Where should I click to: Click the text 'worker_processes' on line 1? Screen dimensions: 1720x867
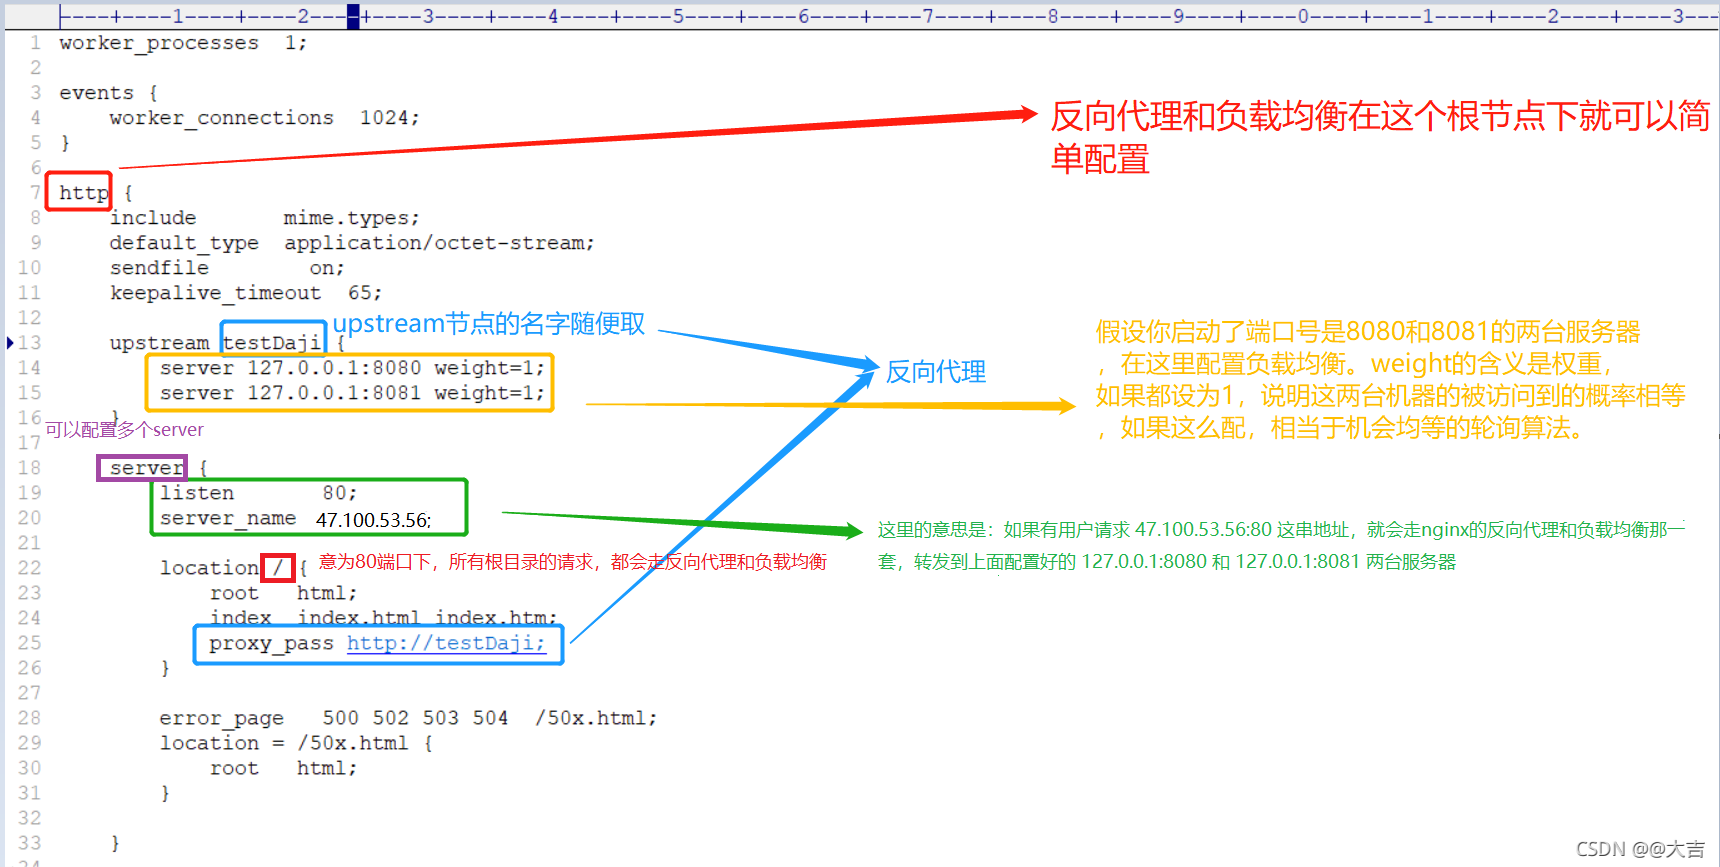pyautogui.click(x=159, y=43)
